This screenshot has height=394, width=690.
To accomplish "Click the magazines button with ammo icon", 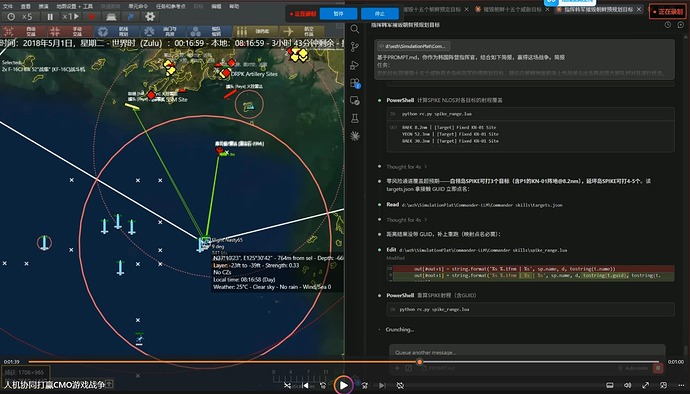I will 255,31.
